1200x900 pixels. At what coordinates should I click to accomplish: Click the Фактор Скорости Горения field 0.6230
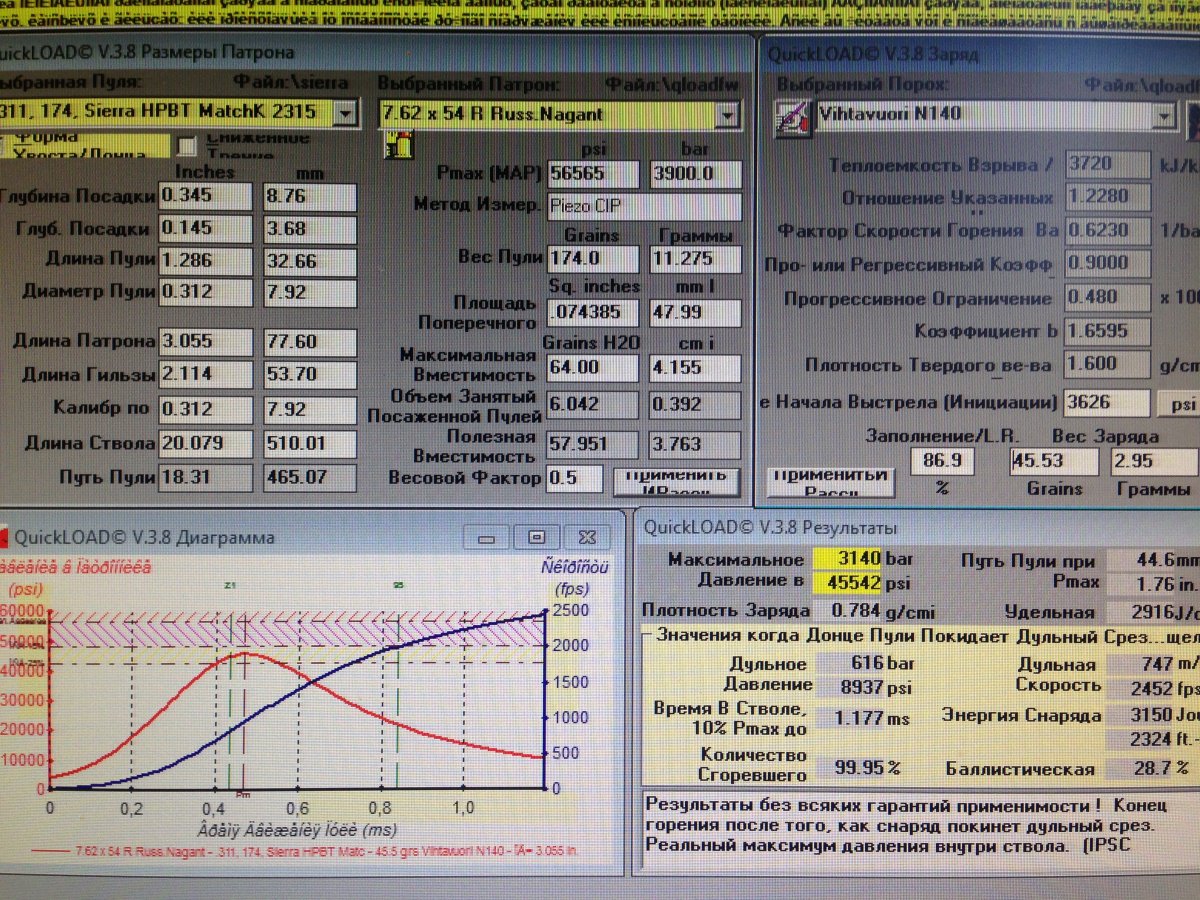[x=1108, y=231]
